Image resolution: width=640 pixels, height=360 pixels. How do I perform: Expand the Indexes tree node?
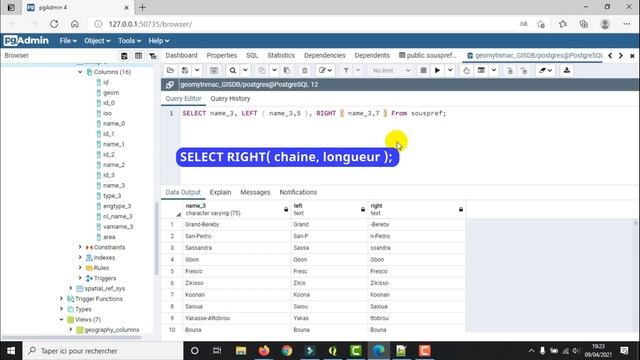80,258
